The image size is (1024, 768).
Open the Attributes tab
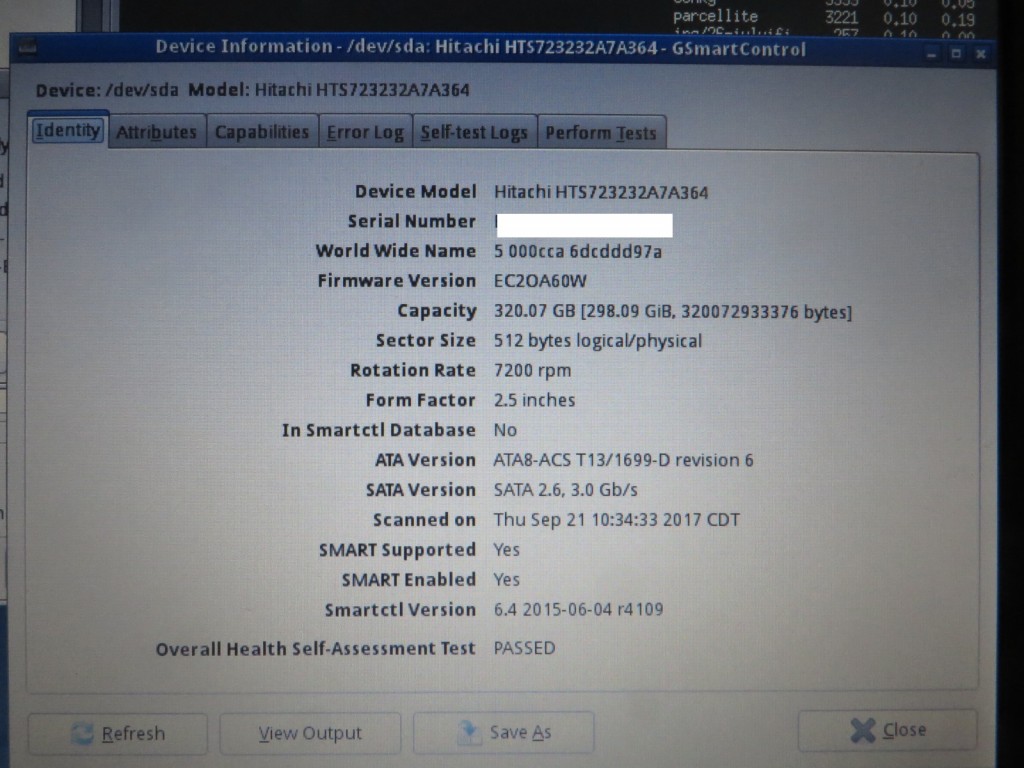[x=157, y=132]
